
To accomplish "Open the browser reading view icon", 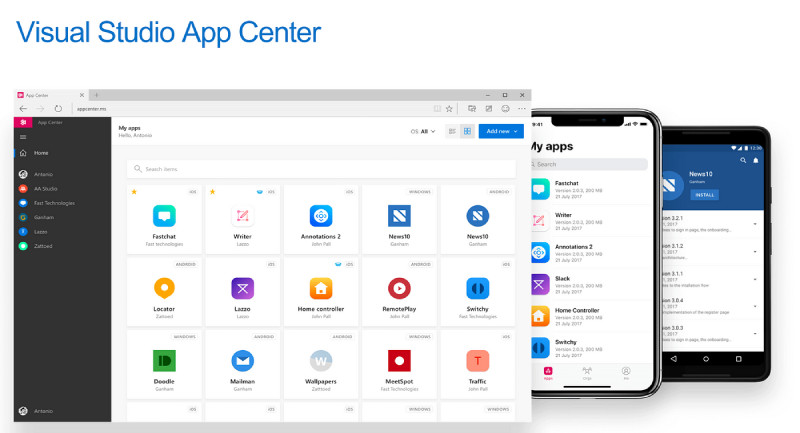I will tap(437, 109).
